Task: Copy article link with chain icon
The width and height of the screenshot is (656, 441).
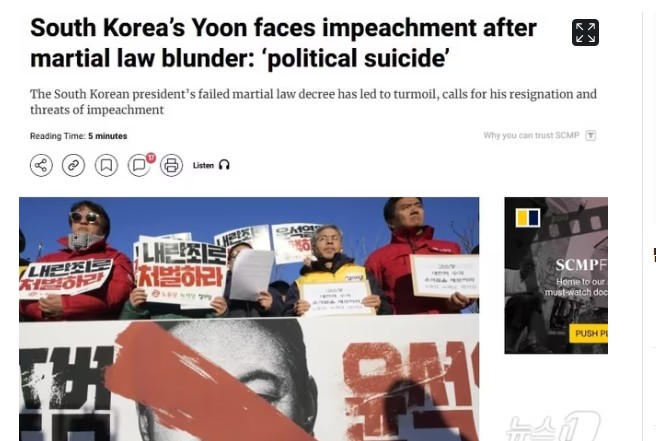Action: 74,165
